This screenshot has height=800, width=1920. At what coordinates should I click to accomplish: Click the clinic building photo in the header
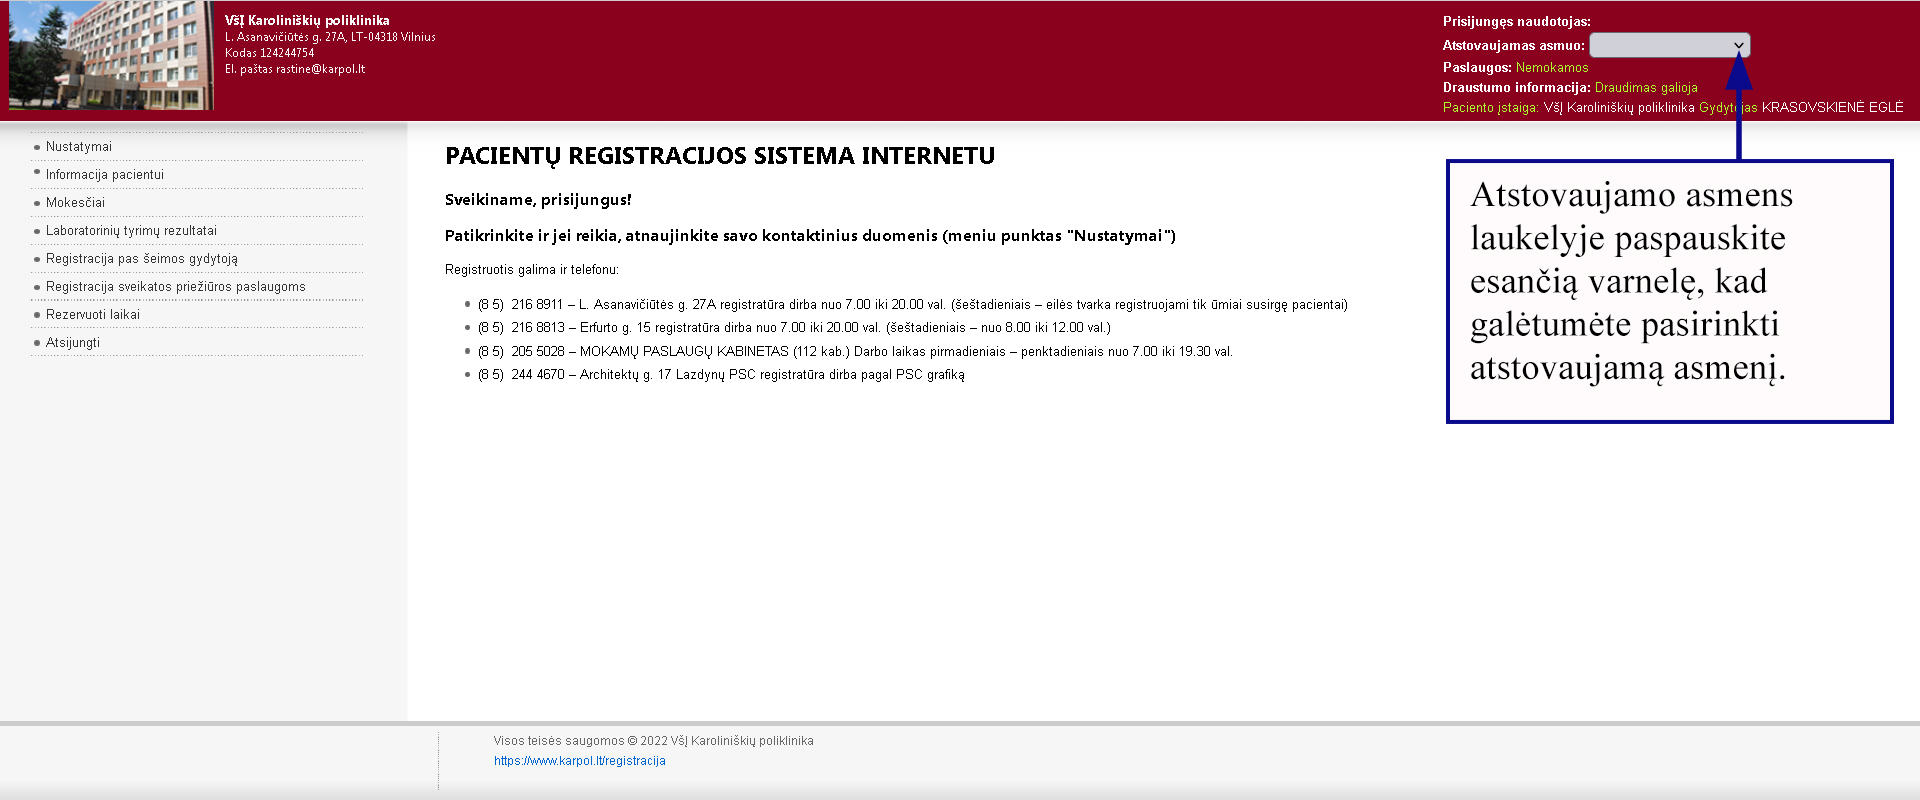coord(111,55)
